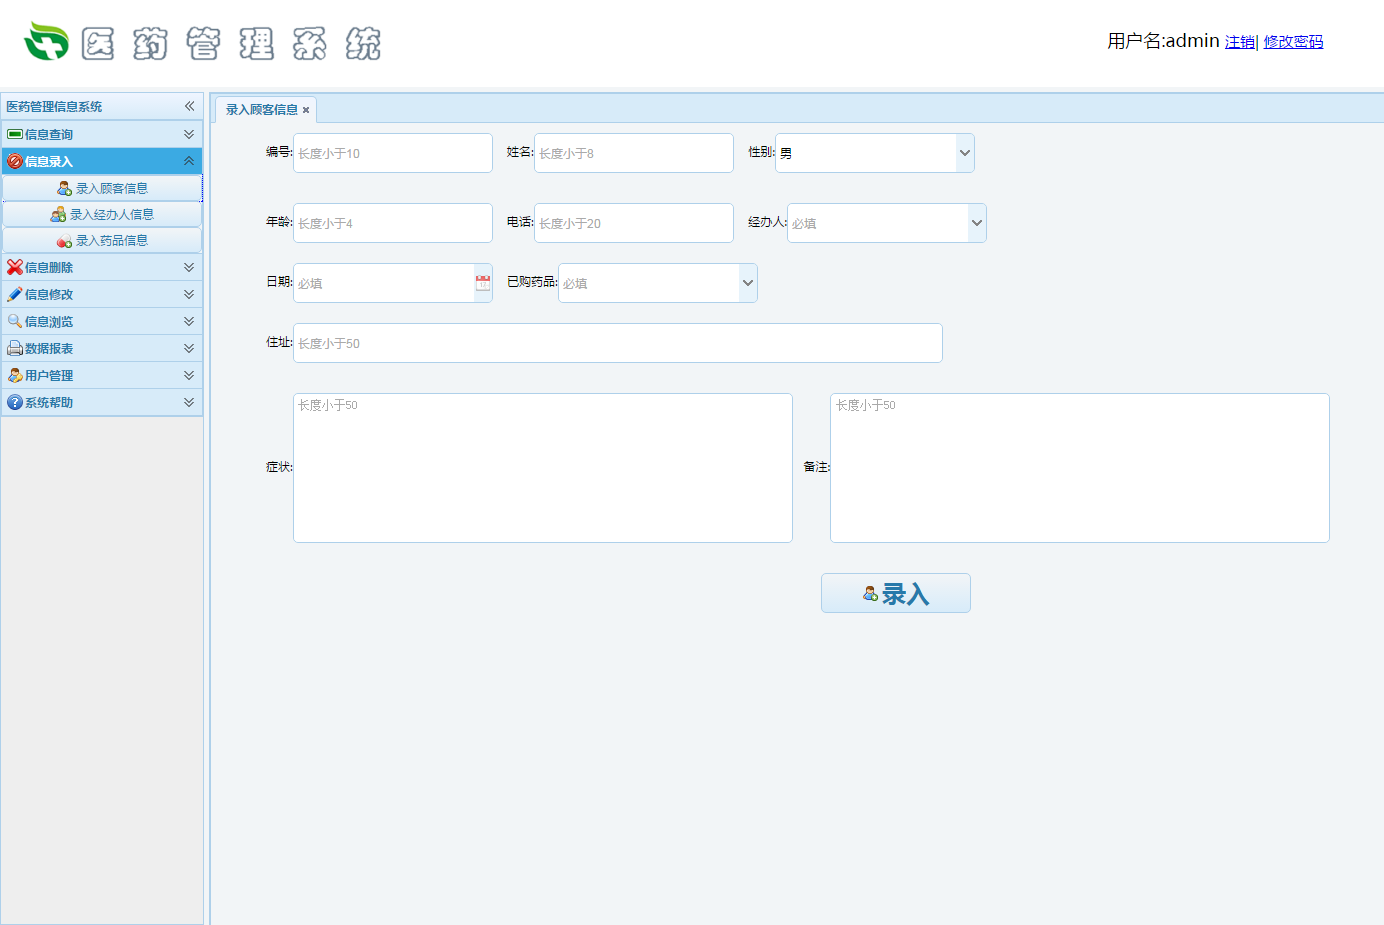1384x925 pixels.
Task: Focus the 姓名 input field
Action: tap(634, 153)
